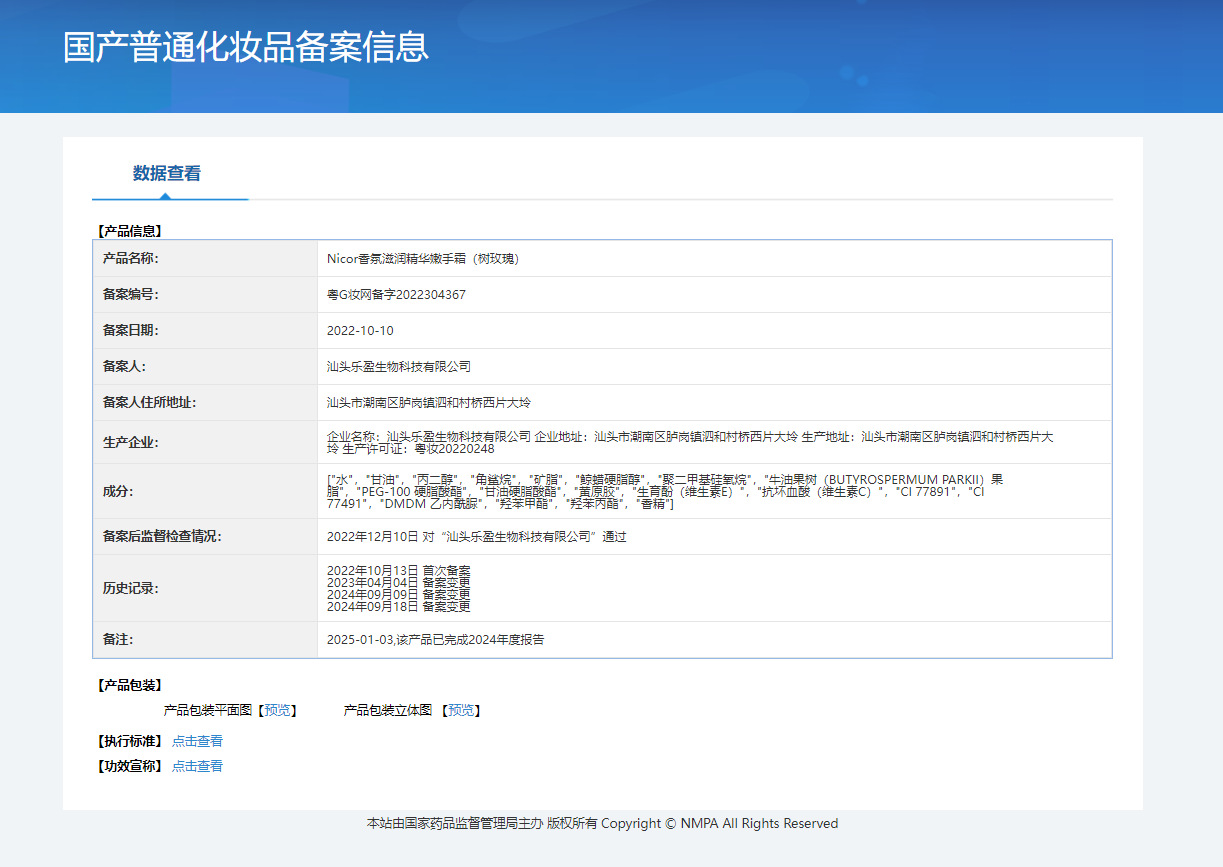
Task: Open the 数据查看 tab
Action: coord(167,173)
